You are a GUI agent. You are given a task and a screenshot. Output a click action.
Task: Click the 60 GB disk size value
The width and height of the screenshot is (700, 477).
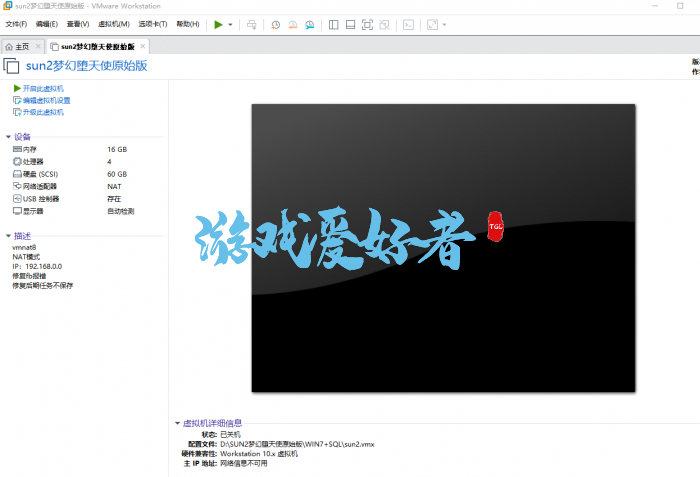tap(117, 174)
